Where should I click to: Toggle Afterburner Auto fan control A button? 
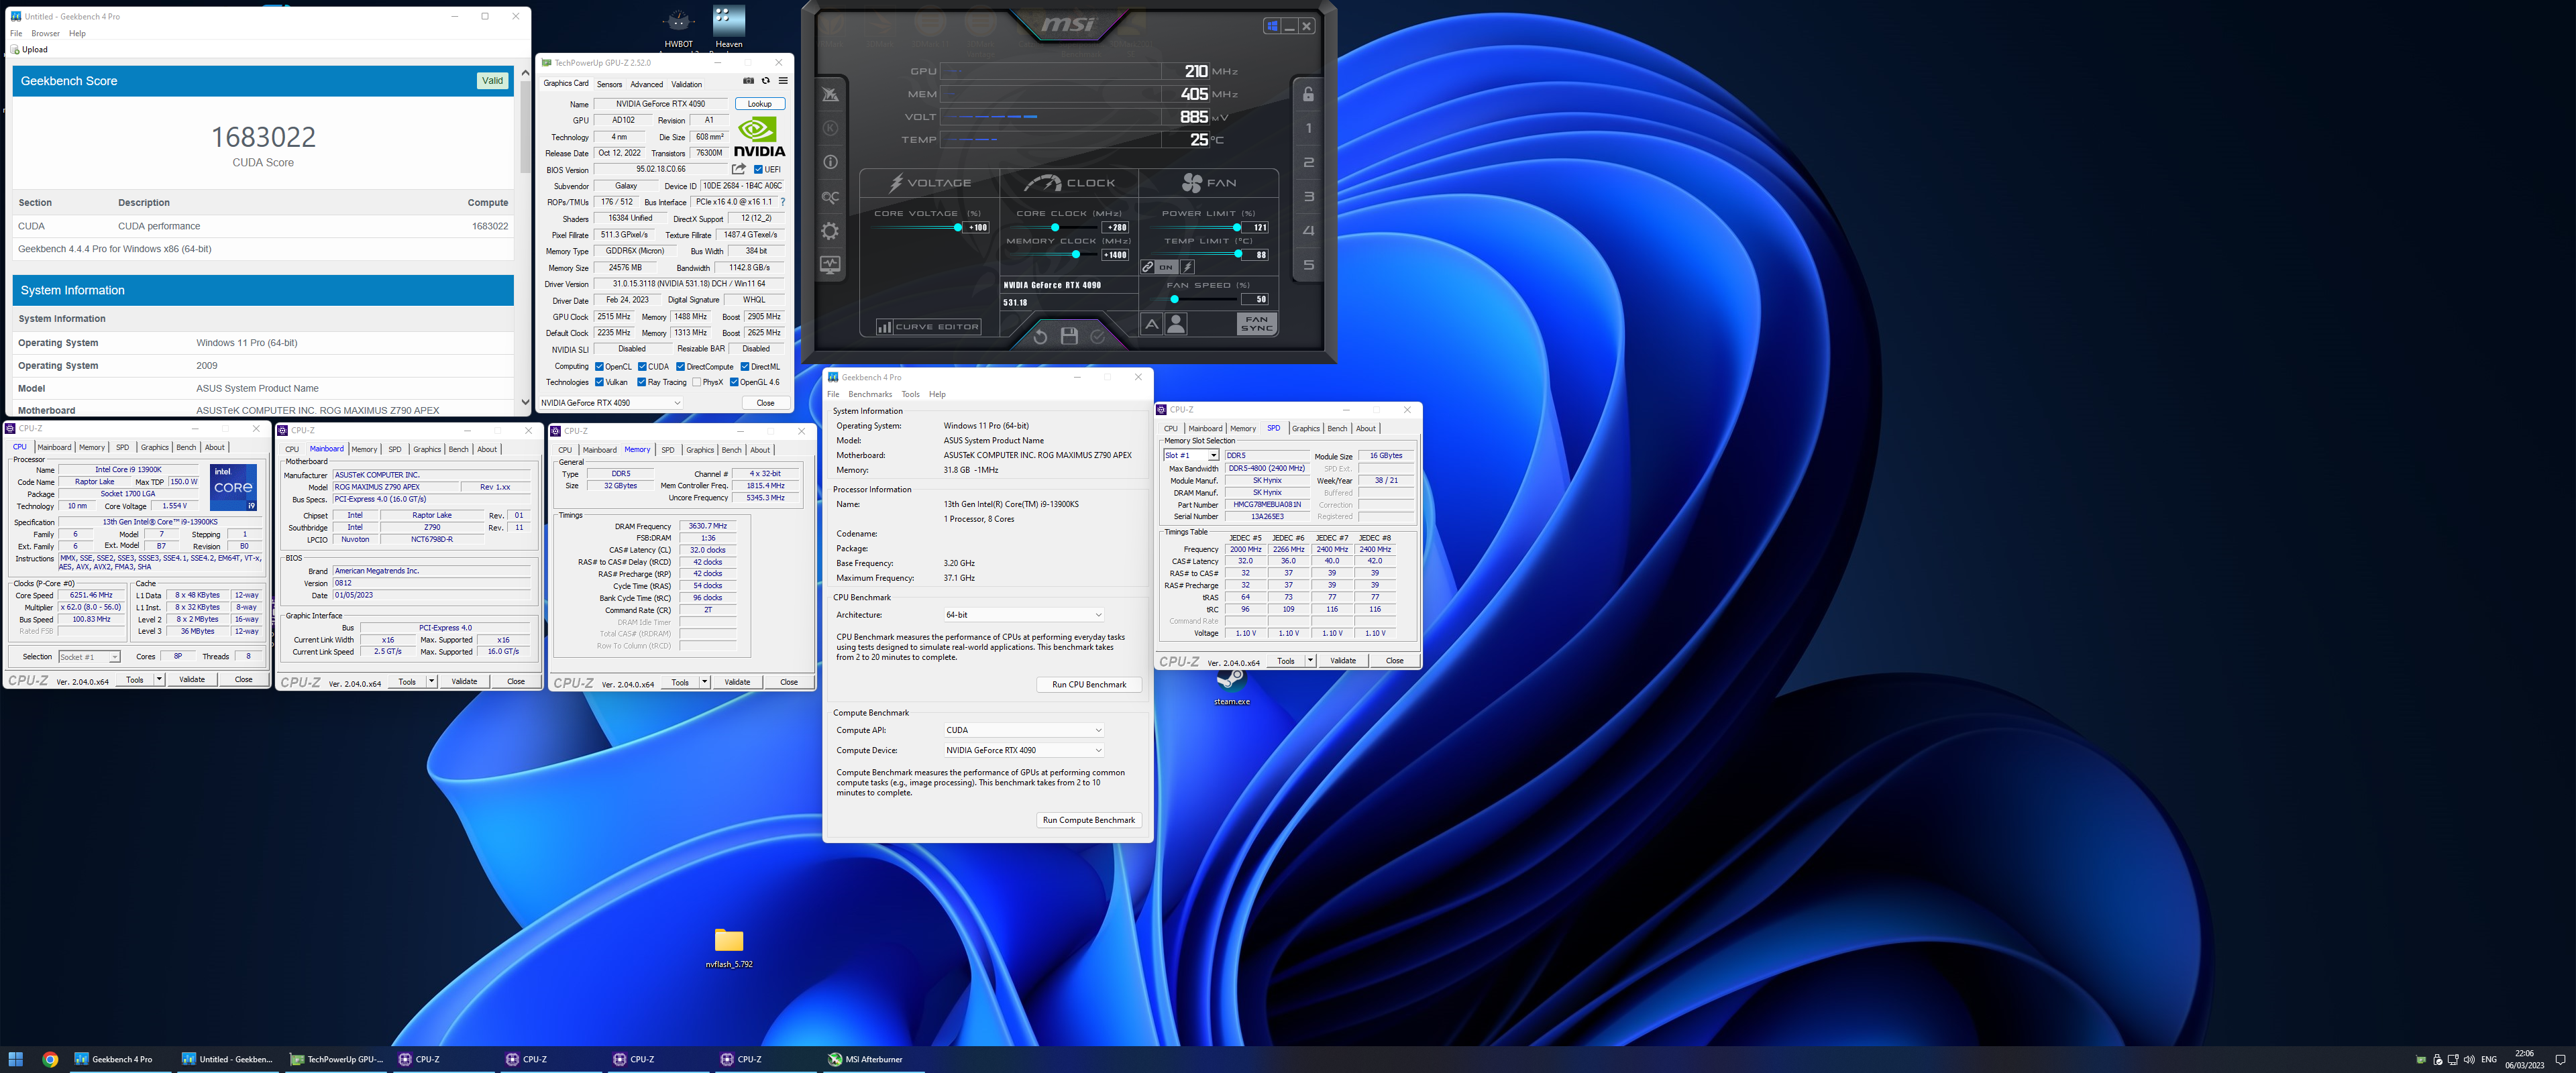1152,324
